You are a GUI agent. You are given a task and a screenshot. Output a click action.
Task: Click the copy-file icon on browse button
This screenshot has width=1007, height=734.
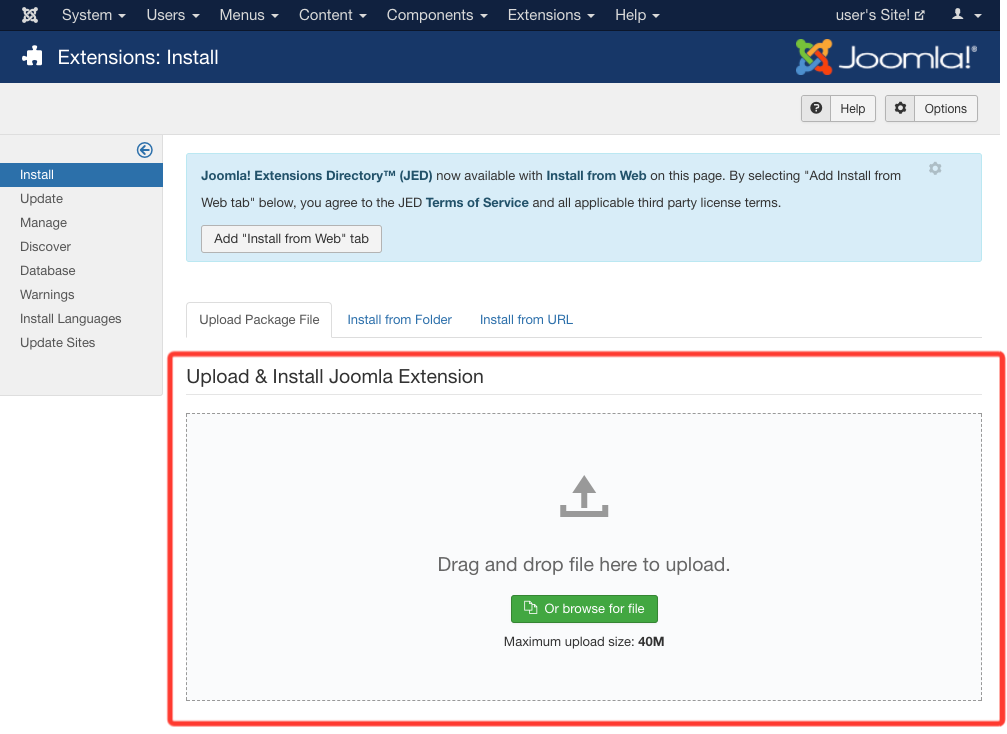point(530,607)
